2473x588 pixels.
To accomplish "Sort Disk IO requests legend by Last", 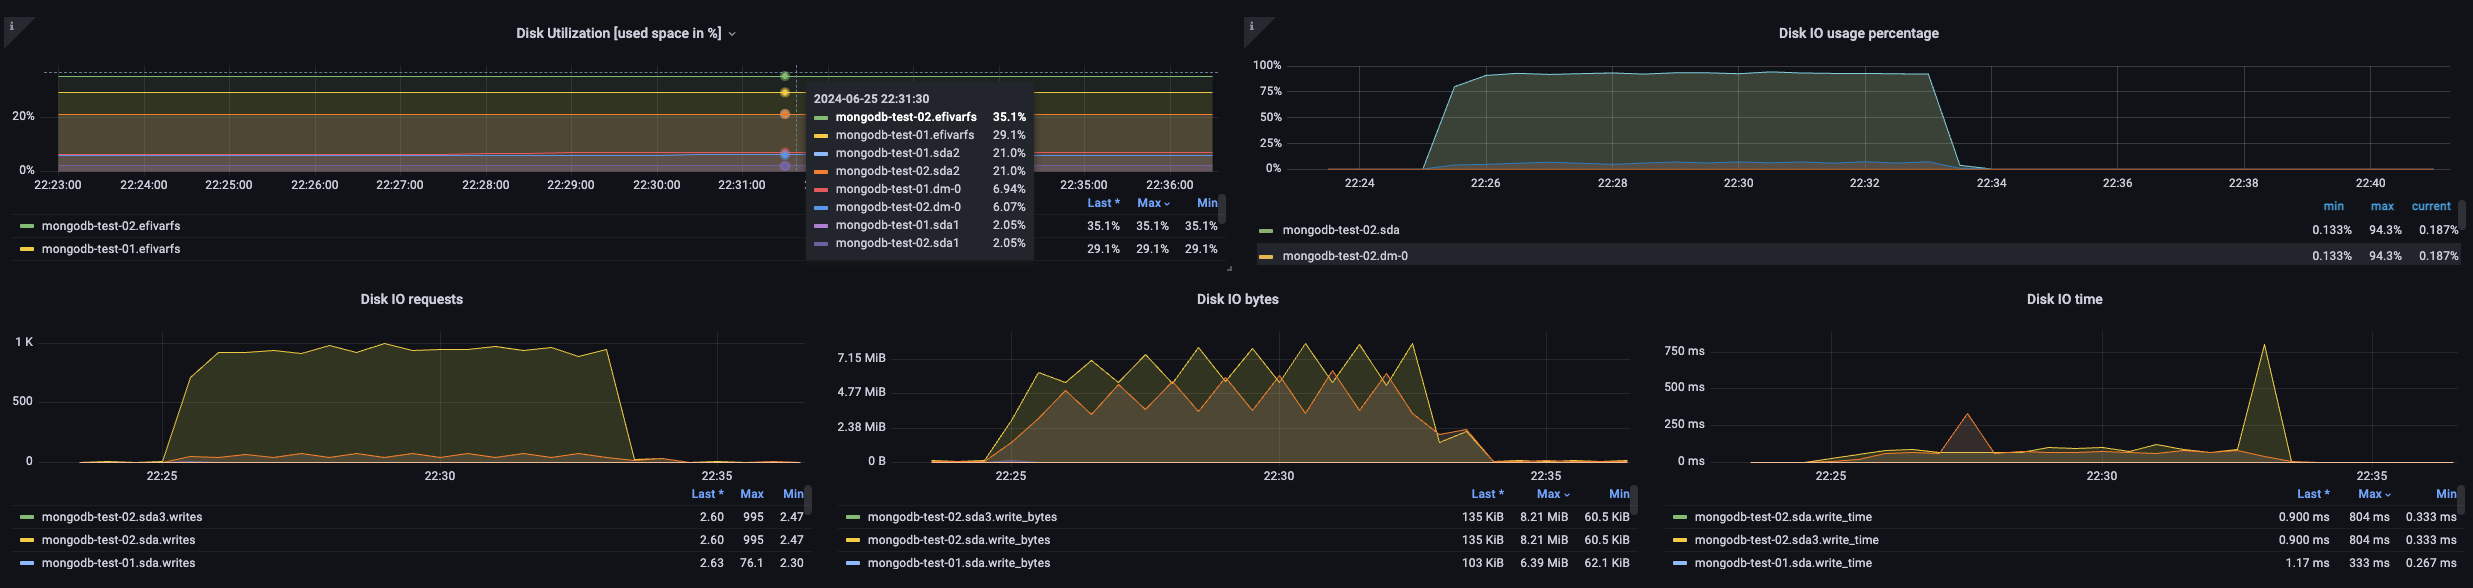I will click(706, 494).
